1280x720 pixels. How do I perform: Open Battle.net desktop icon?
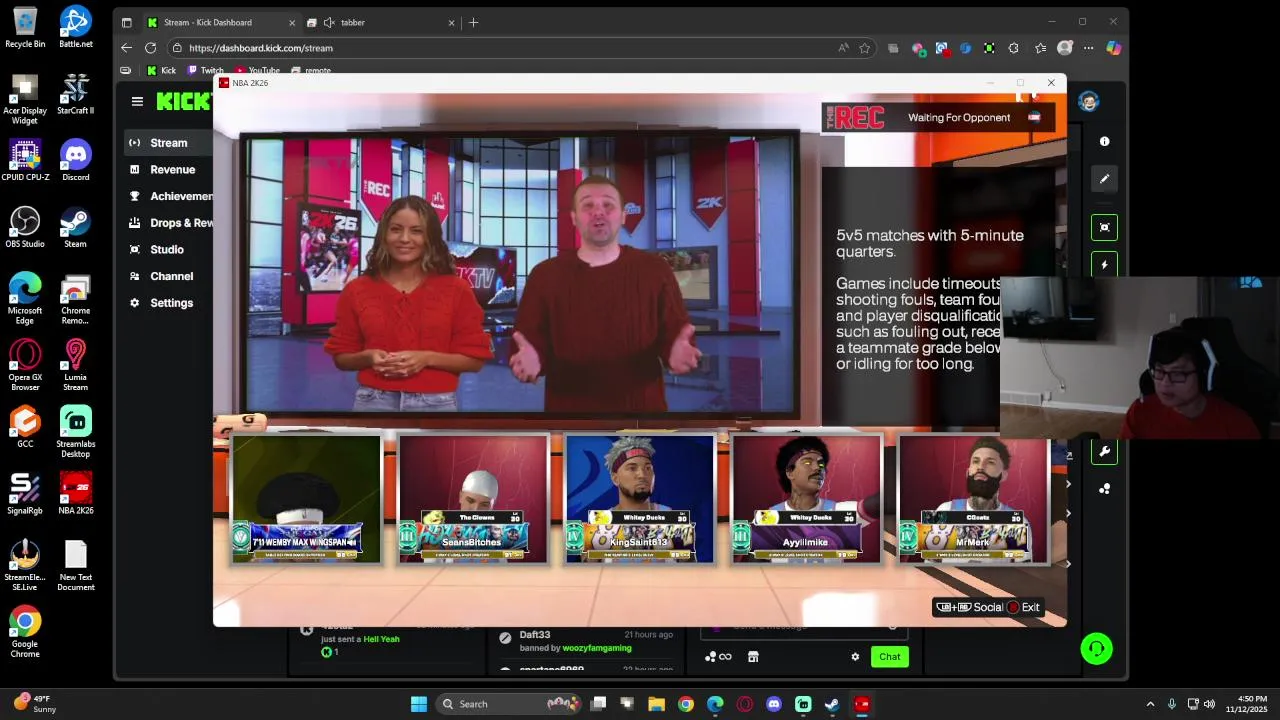click(75, 28)
